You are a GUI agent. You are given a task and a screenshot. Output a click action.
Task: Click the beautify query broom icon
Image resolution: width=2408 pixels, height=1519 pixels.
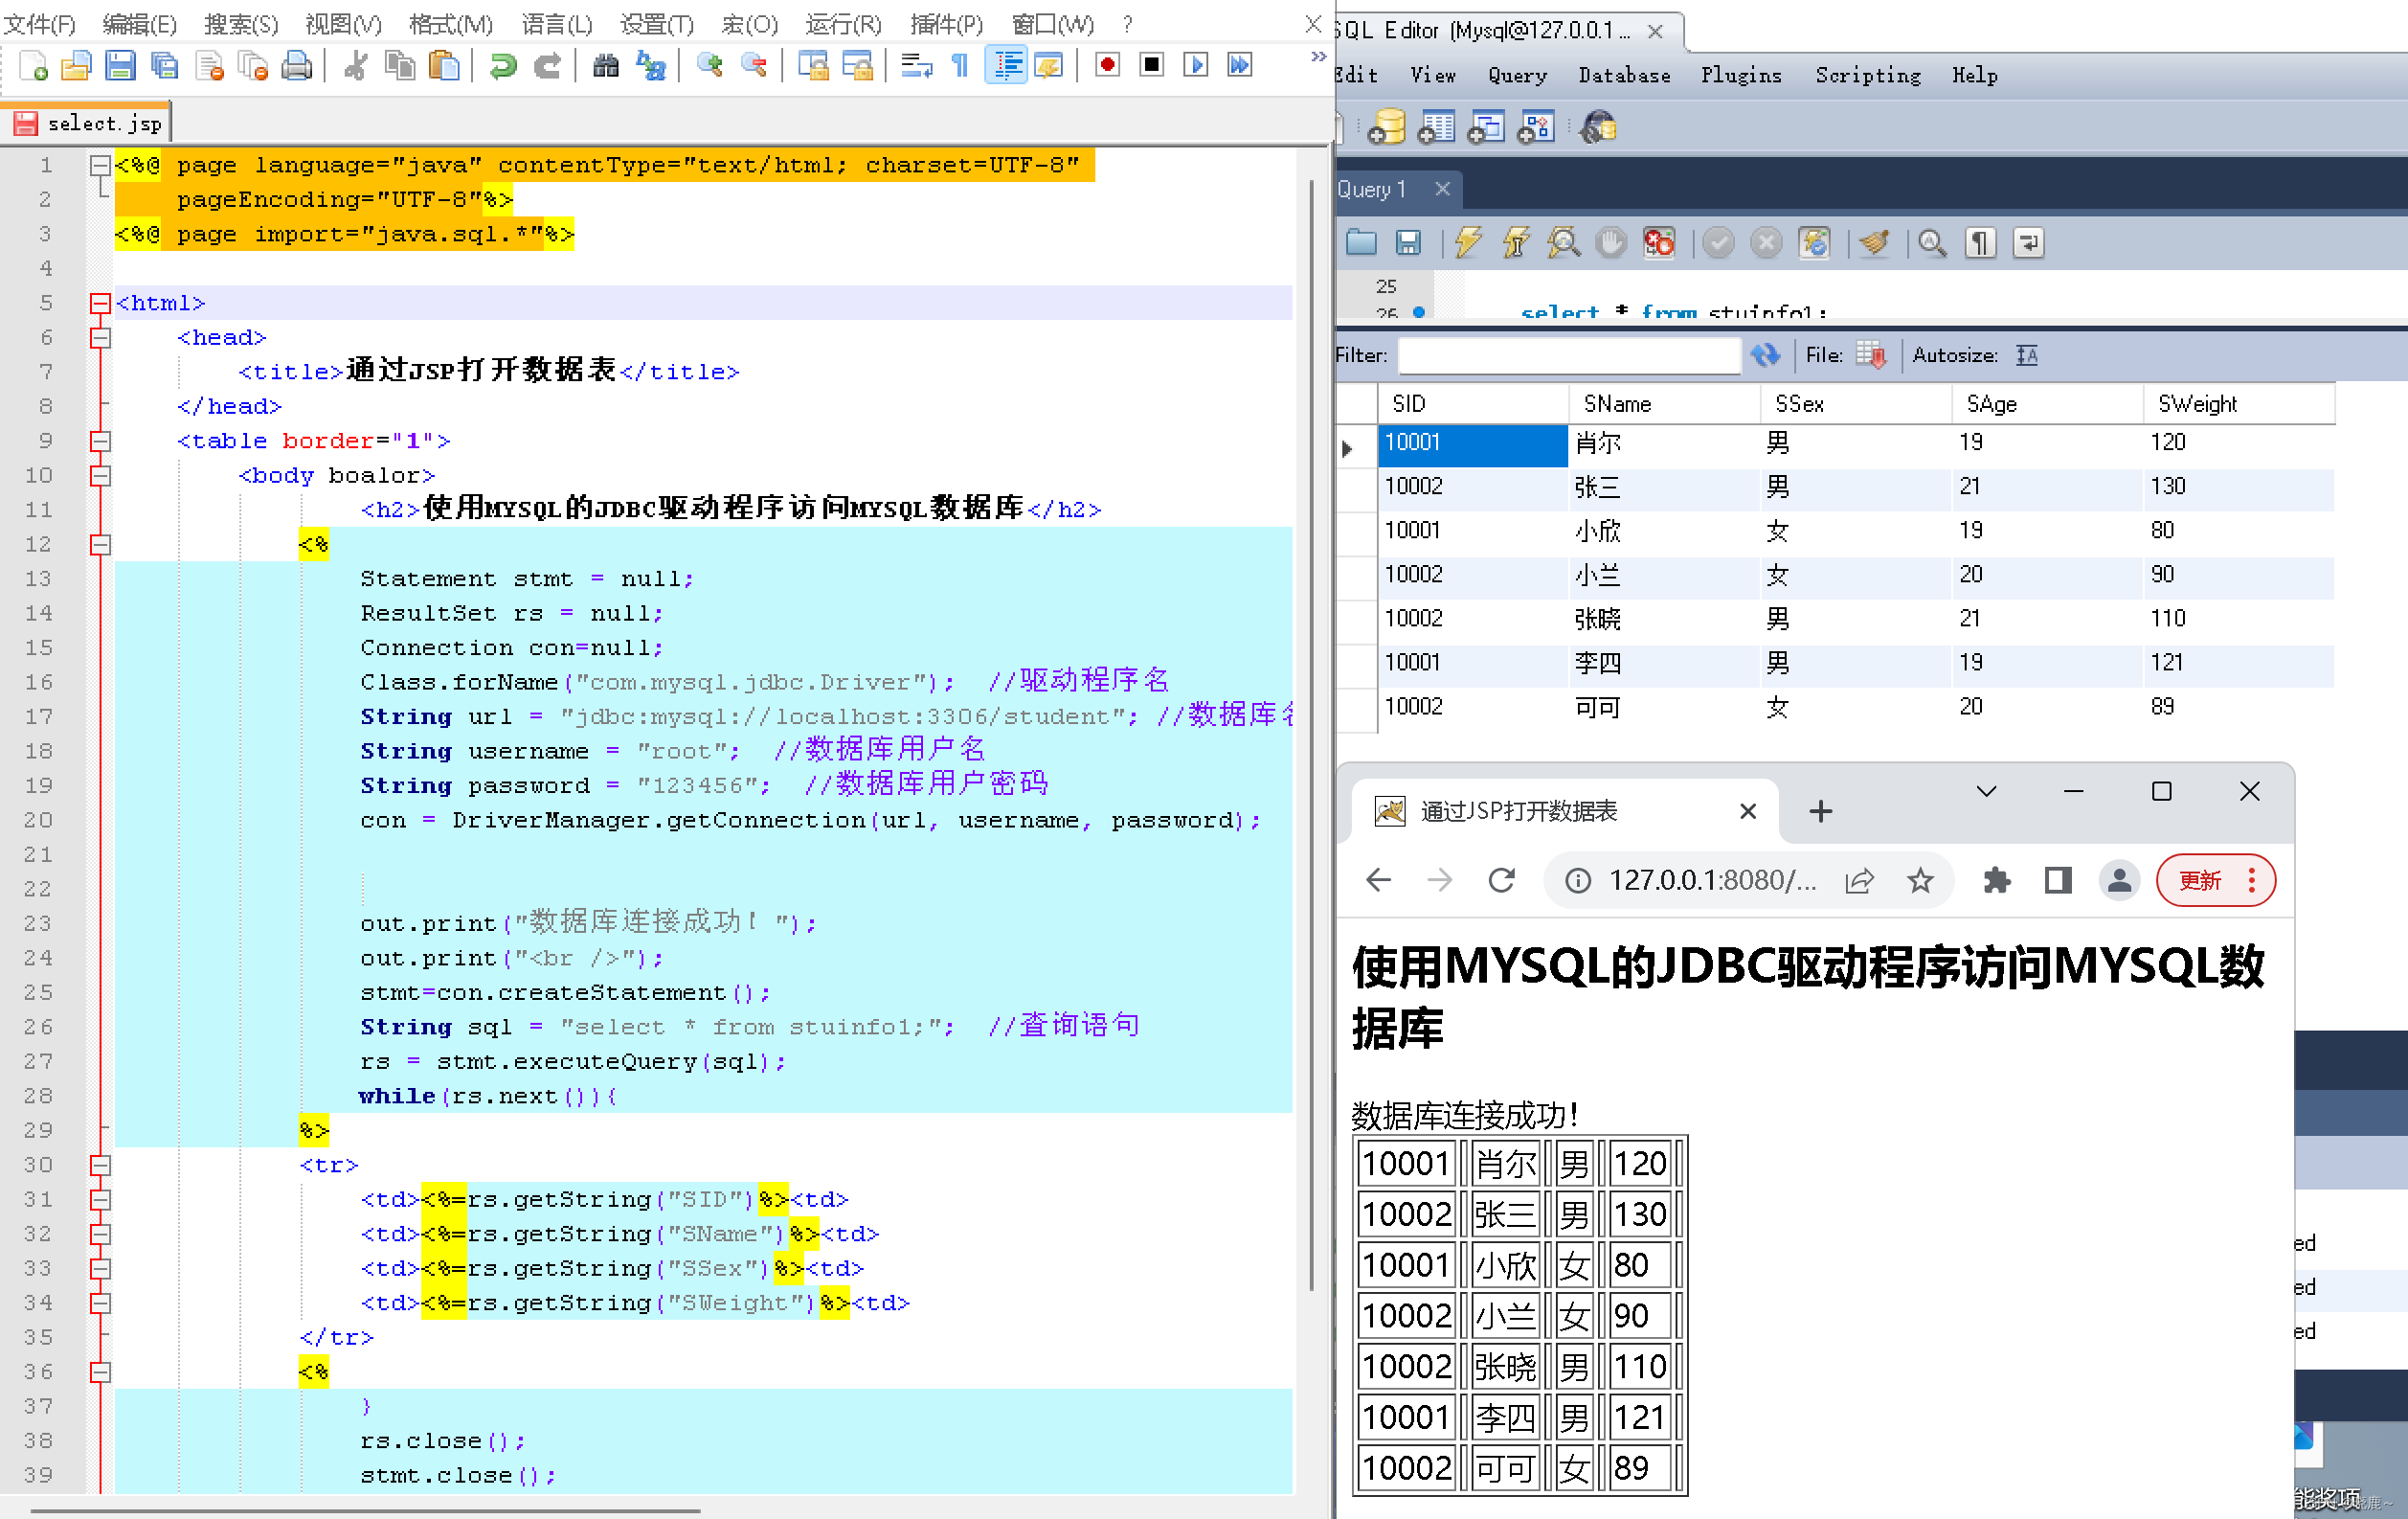point(1874,243)
